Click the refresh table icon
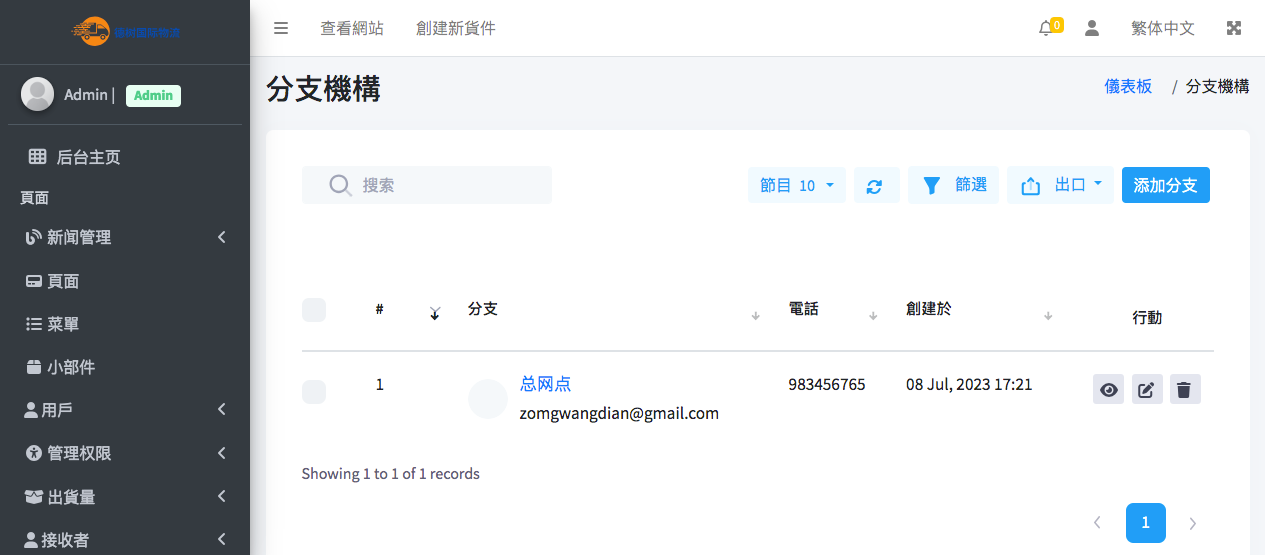The image size is (1265, 555). (x=874, y=186)
